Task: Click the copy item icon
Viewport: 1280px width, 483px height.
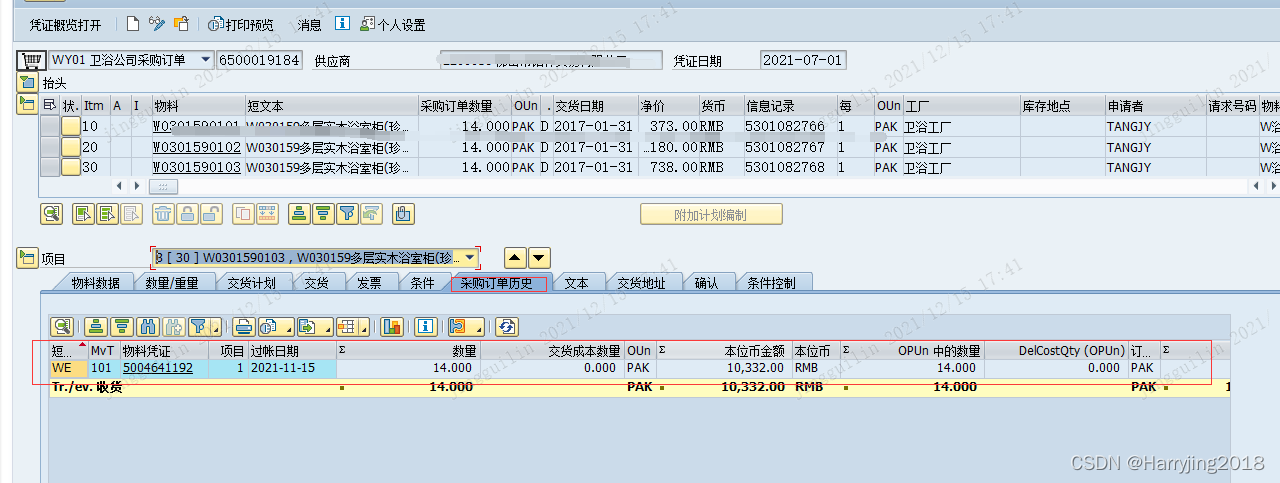Action: click(x=243, y=213)
